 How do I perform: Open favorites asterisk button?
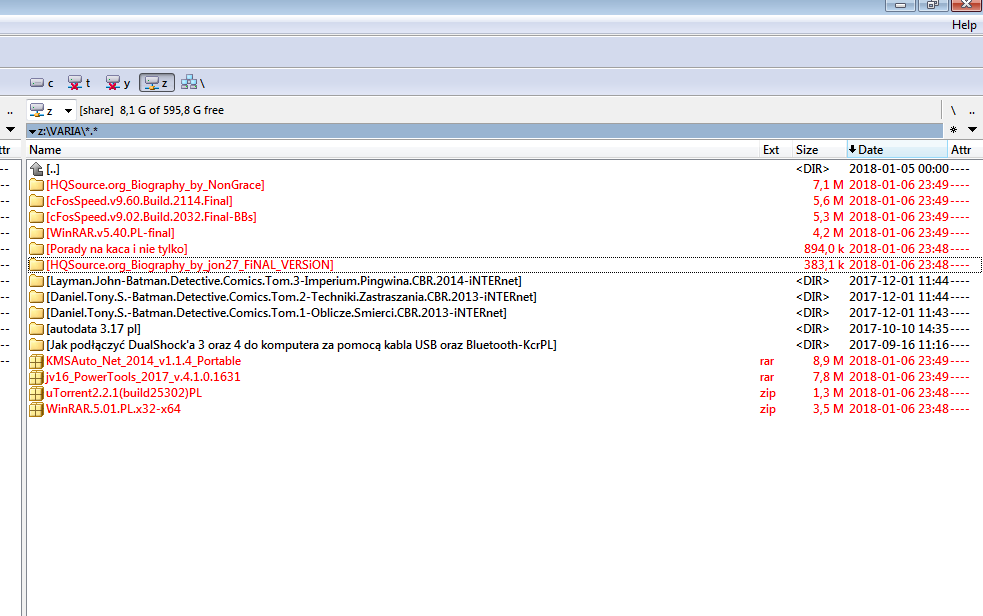click(954, 130)
